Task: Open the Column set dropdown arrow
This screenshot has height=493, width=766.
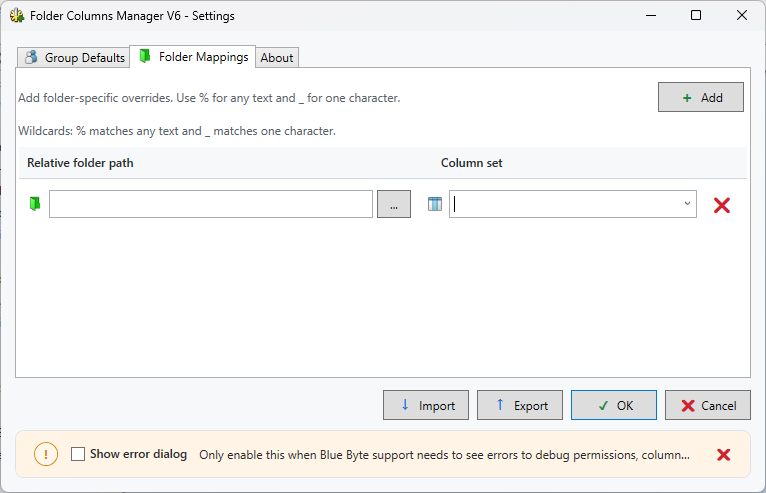Action: pos(687,204)
